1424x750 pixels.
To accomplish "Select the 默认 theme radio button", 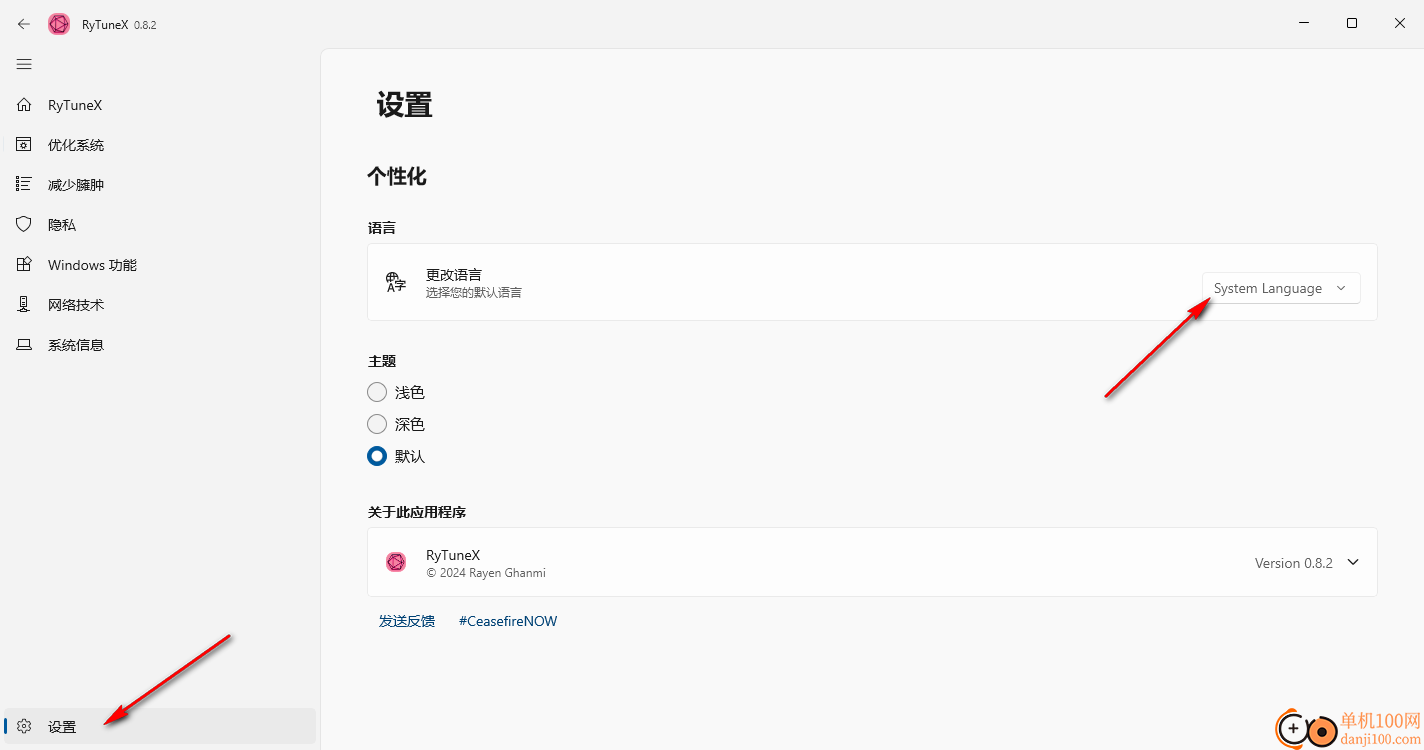I will click(x=377, y=456).
